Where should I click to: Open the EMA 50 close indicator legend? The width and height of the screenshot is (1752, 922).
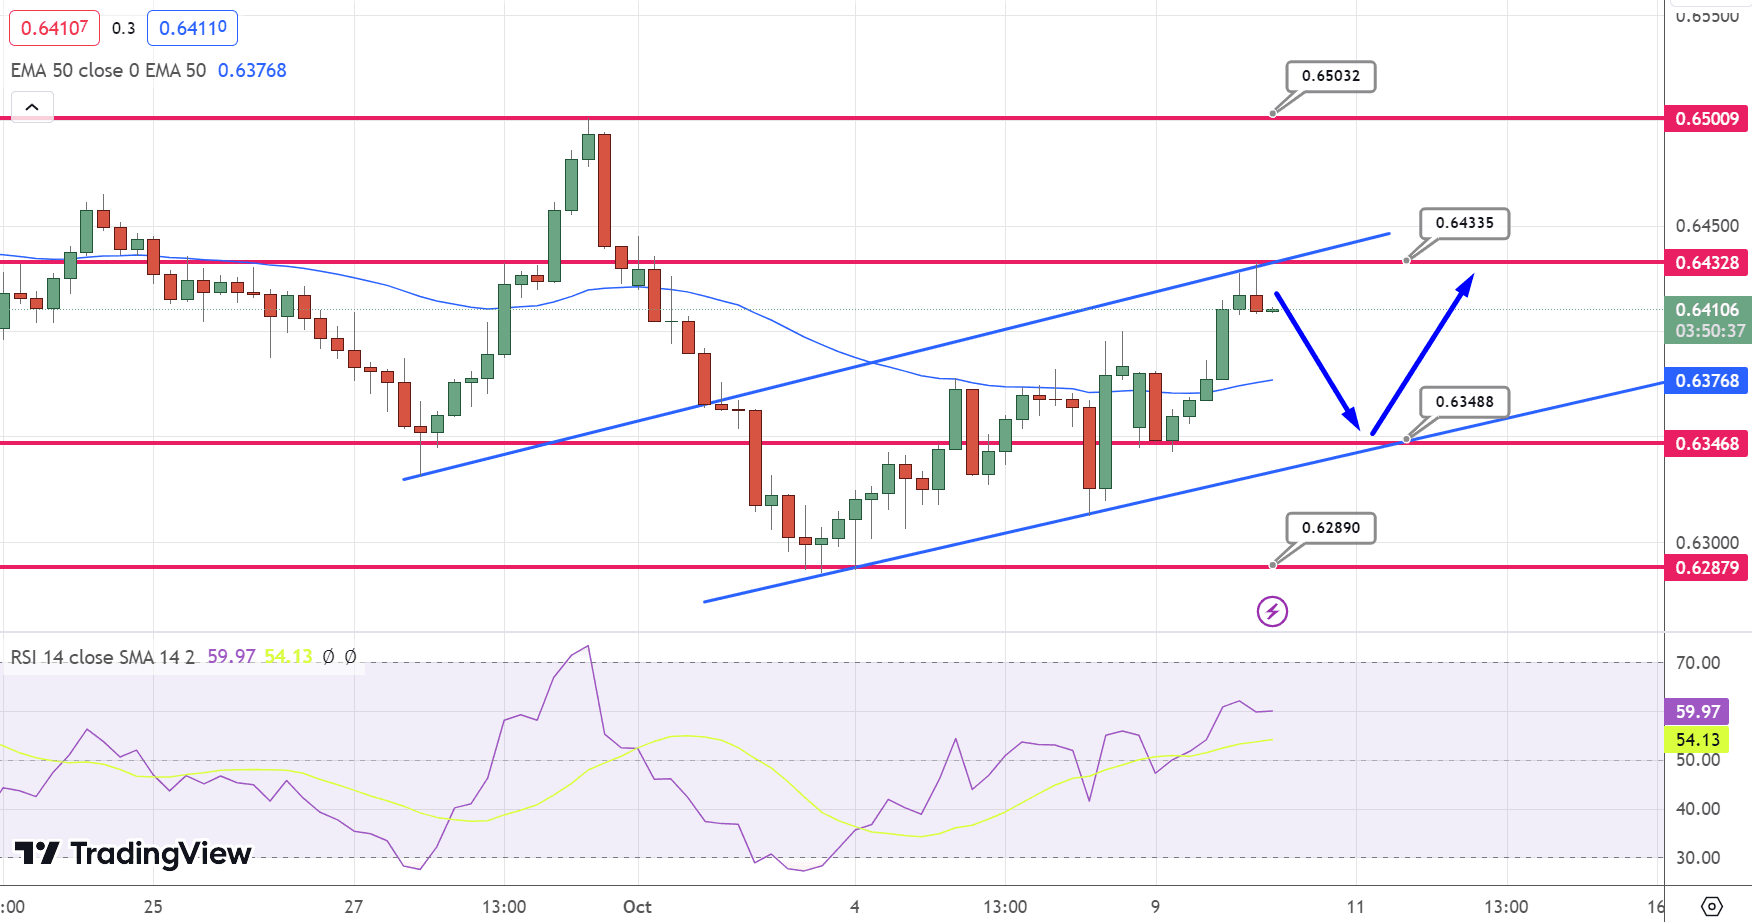(108, 70)
